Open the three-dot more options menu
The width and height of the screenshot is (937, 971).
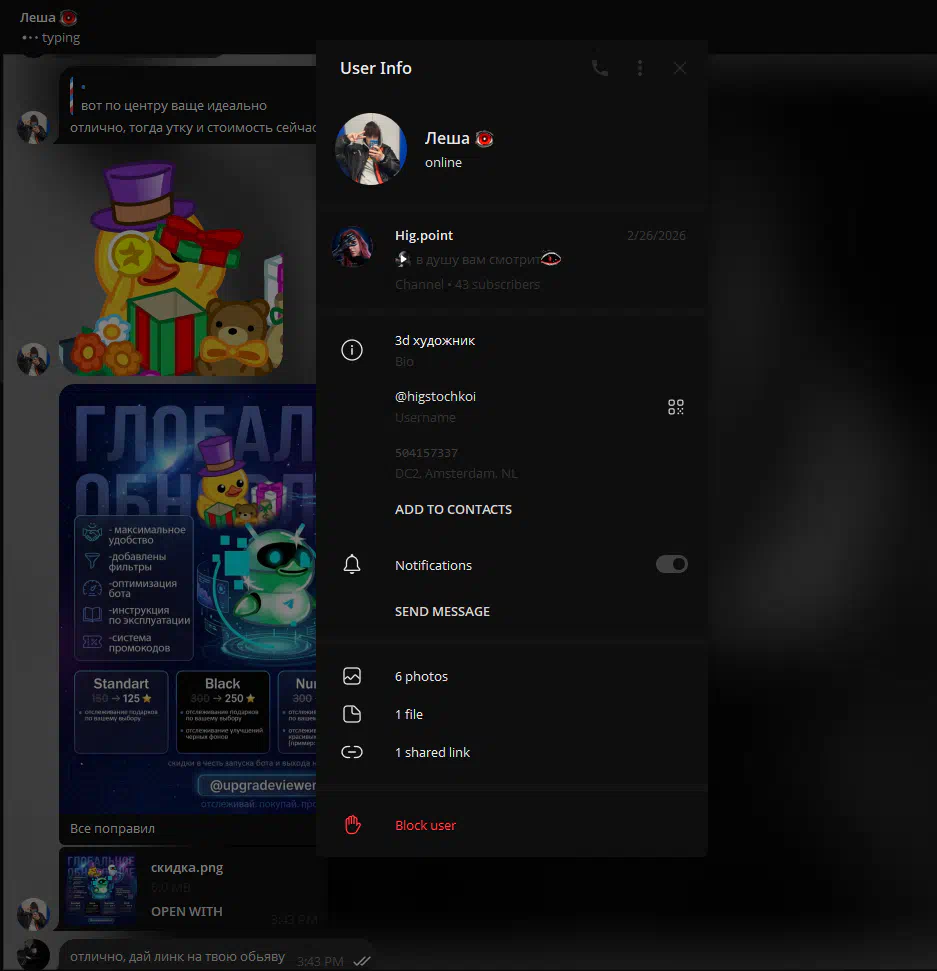click(640, 68)
